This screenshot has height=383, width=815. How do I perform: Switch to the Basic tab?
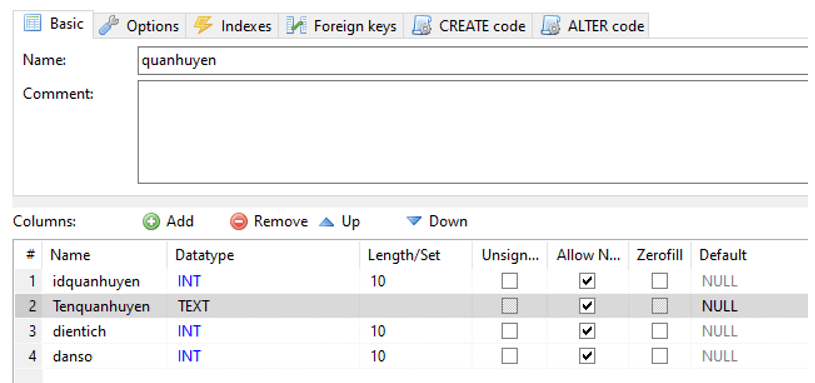click(54, 24)
